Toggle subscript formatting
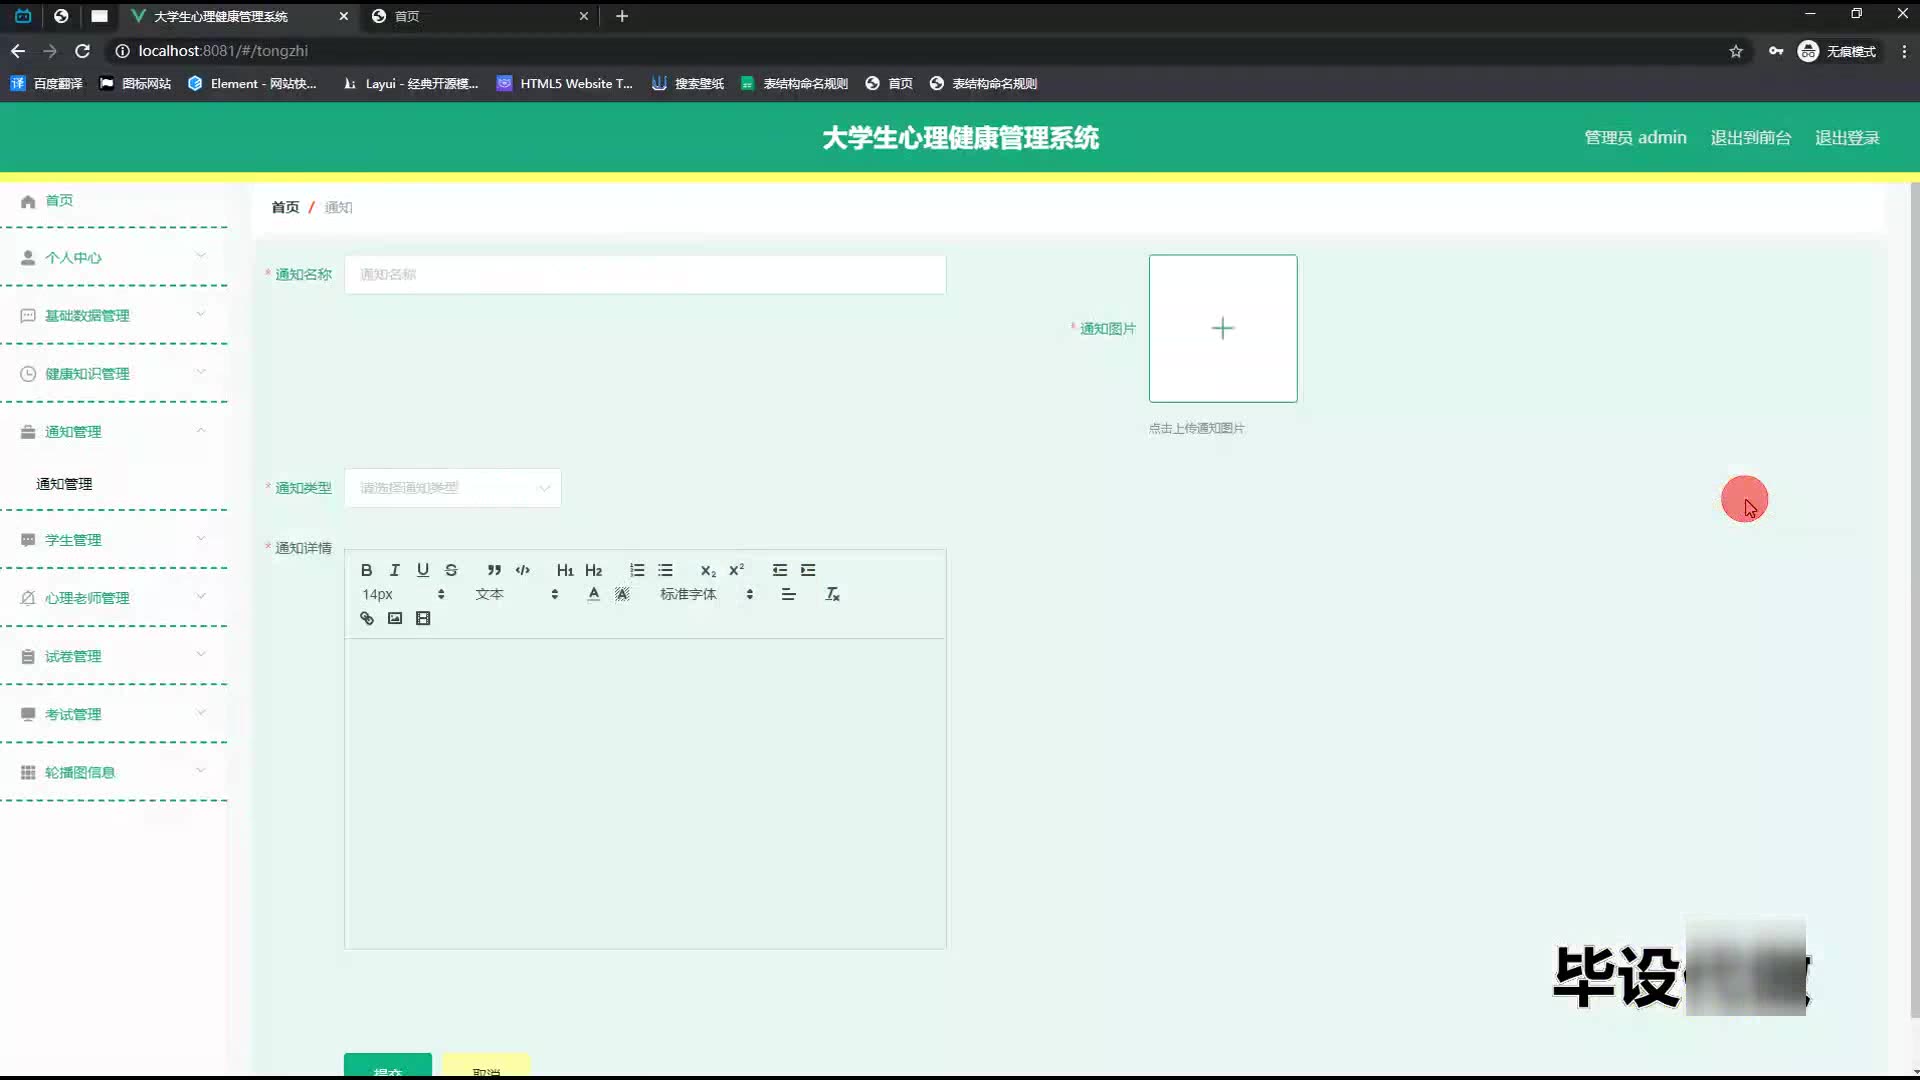The image size is (1920, 1080). coord(708,570)
